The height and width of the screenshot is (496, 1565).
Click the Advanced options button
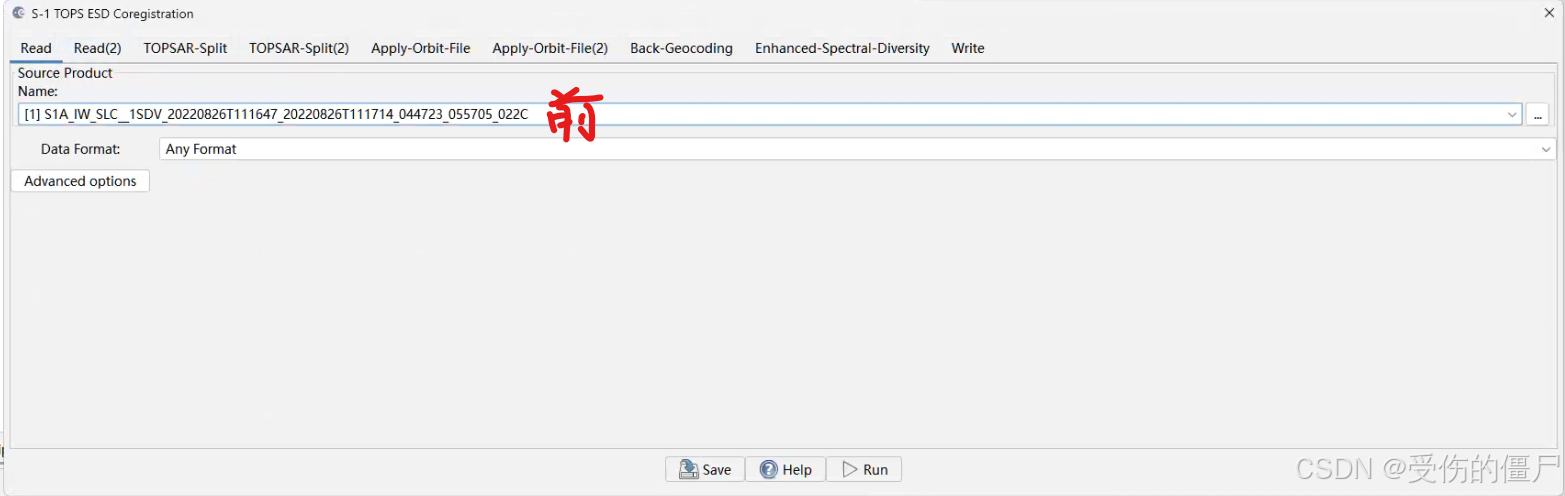click(x=80, y=181)
